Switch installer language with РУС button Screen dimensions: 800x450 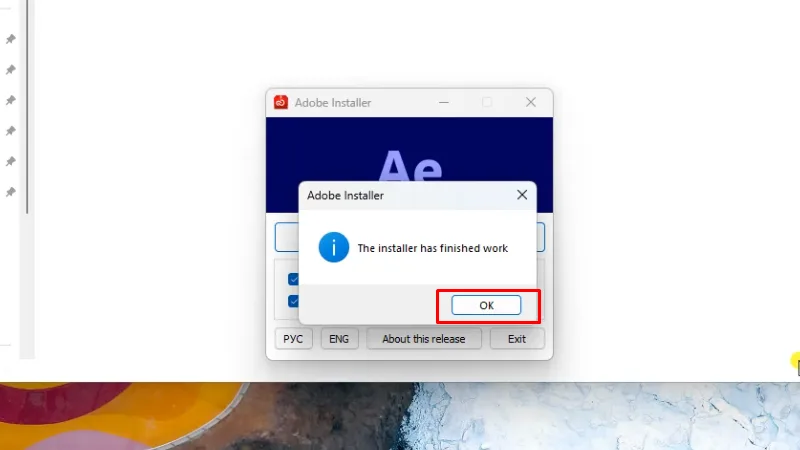293,339
